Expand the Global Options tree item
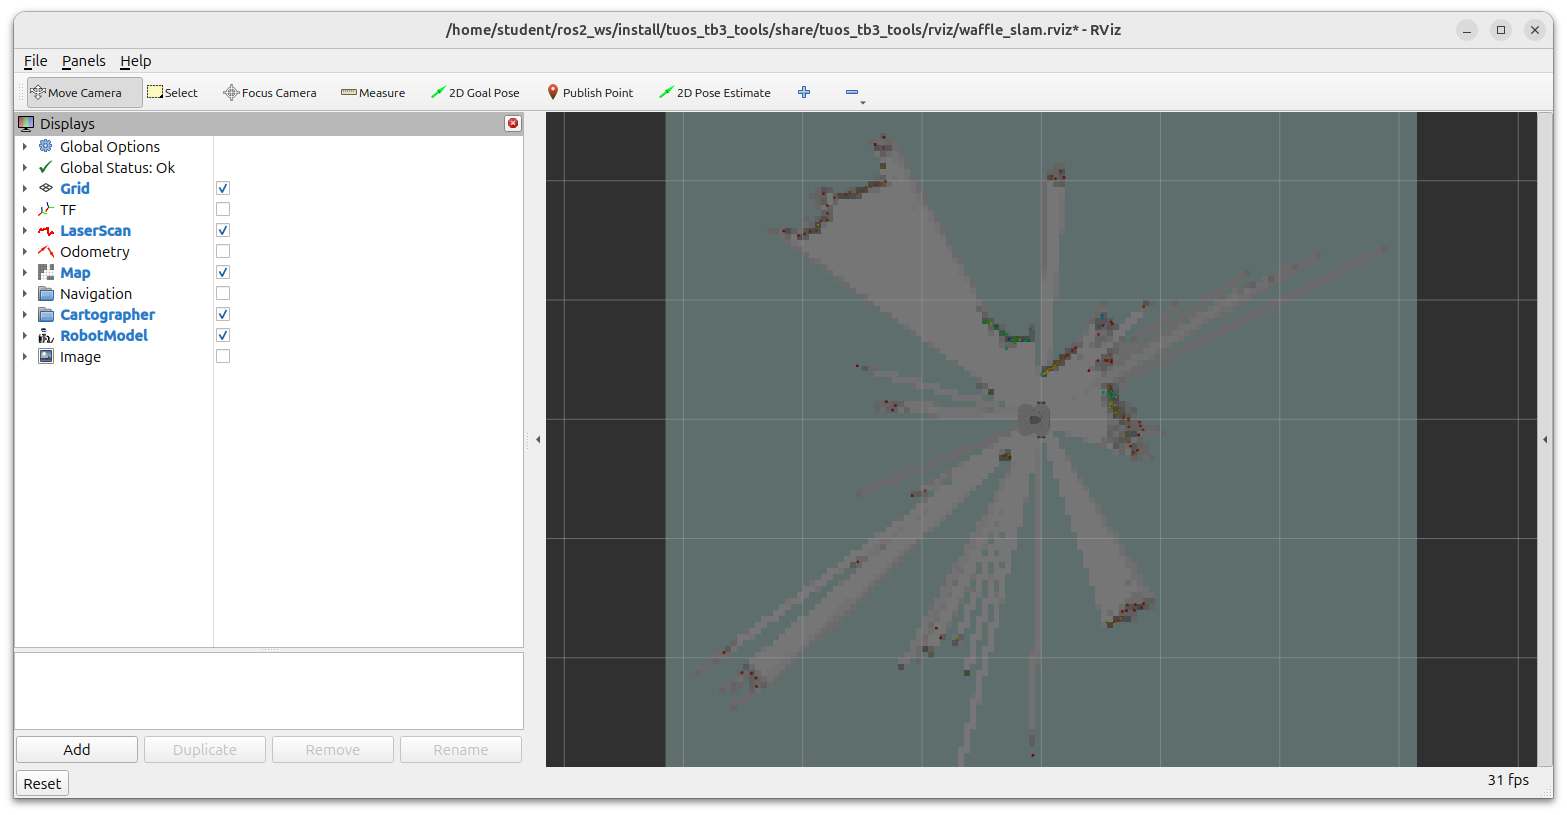The image size is (1567, 815). click(x=25, y=147)
